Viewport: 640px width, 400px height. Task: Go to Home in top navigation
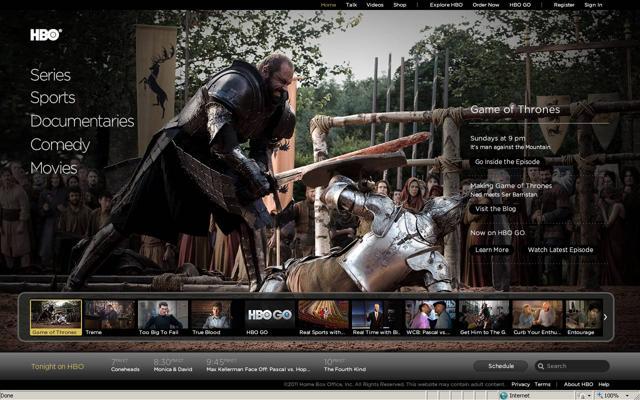click(x=328, y=5)
